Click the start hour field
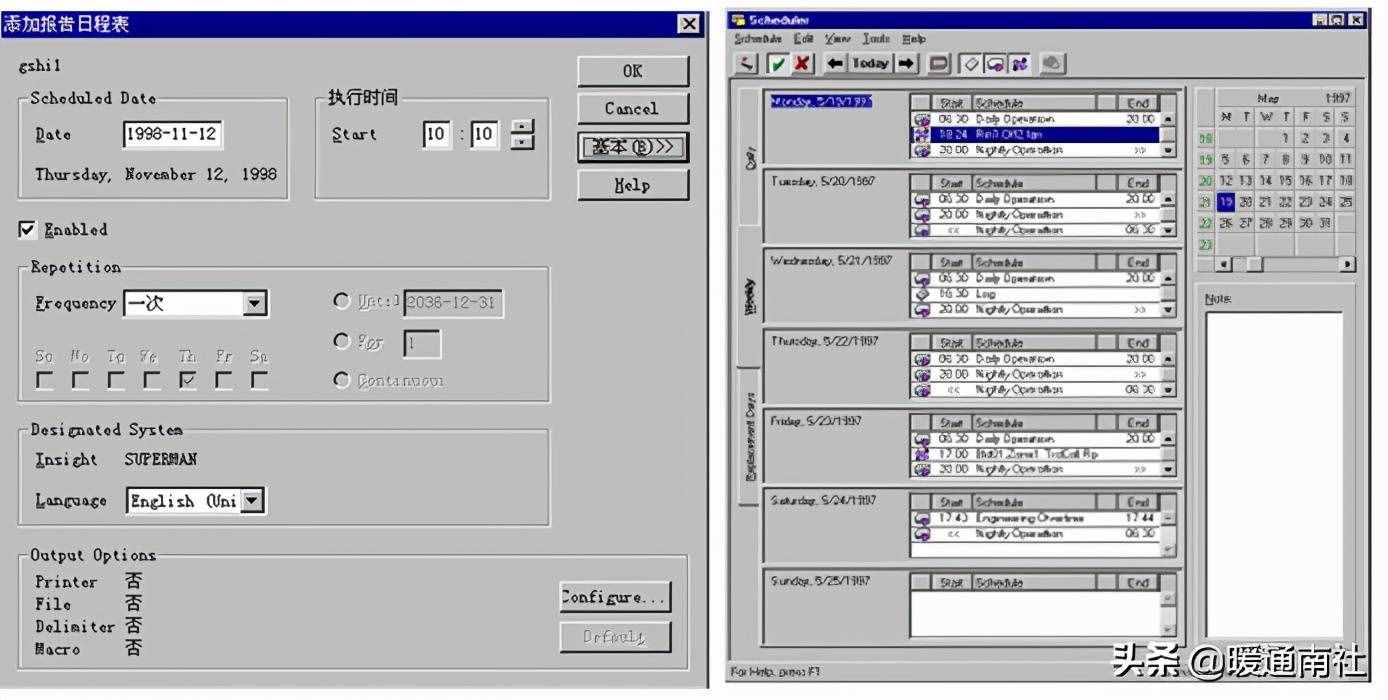1388x700 pixels. tap(436, 134)
